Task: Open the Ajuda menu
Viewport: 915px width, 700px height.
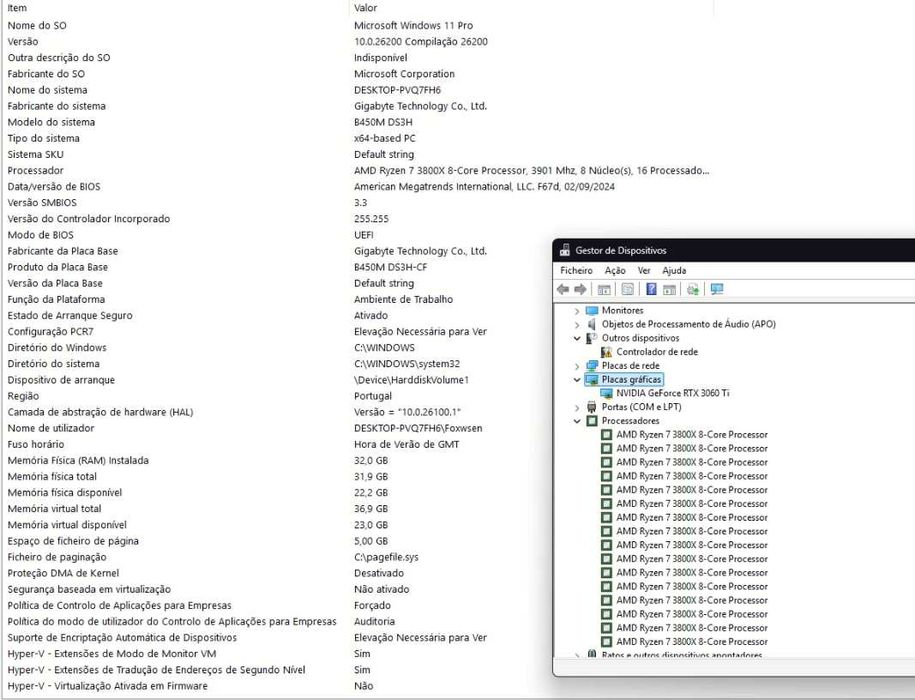Action: pyautogui.click(x=674, y=271)
